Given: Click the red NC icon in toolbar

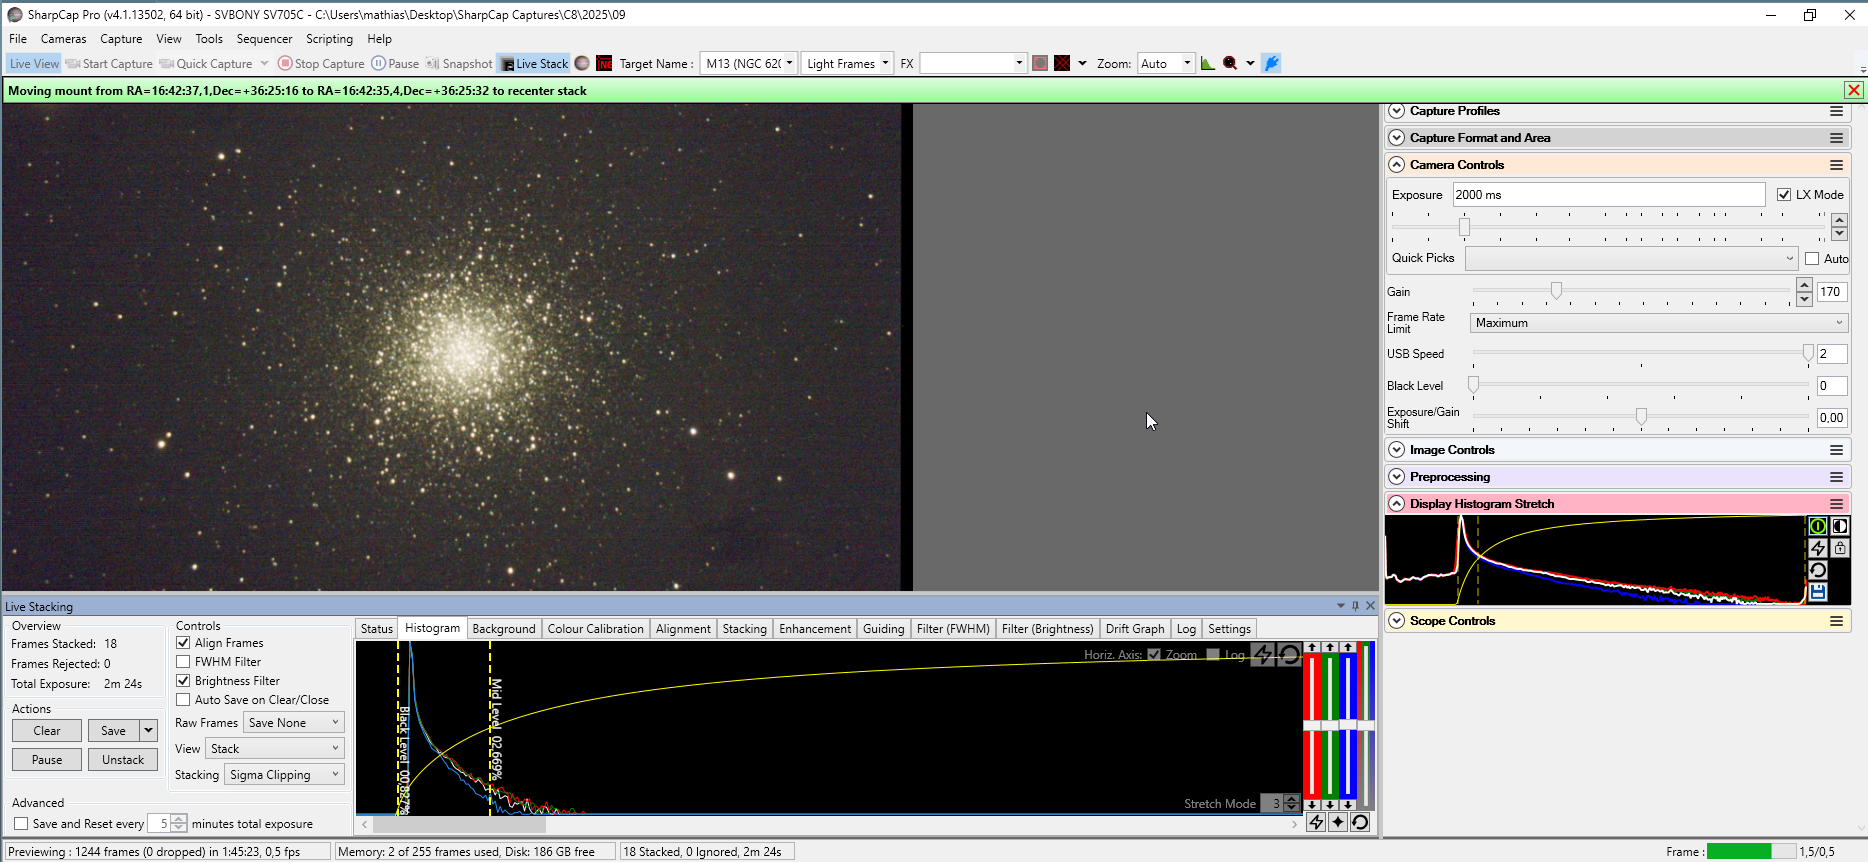Looking at the screenshot, I should click(x=604, y=63).
